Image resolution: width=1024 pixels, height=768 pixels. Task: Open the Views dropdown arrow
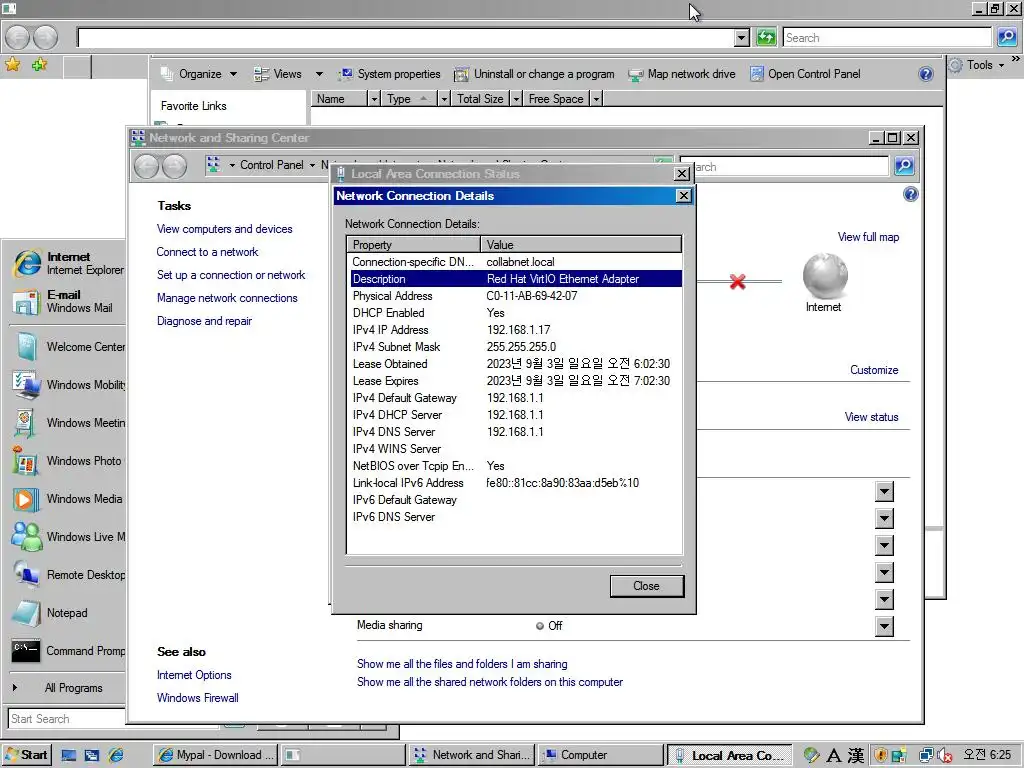(x=319, y=74)
